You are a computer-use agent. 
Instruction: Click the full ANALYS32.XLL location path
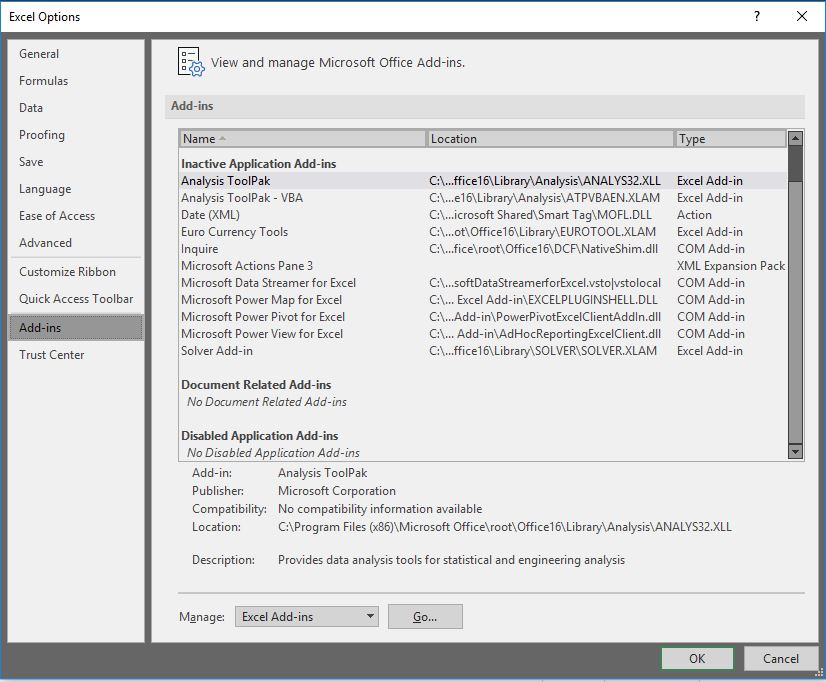[x=505, y=527]
